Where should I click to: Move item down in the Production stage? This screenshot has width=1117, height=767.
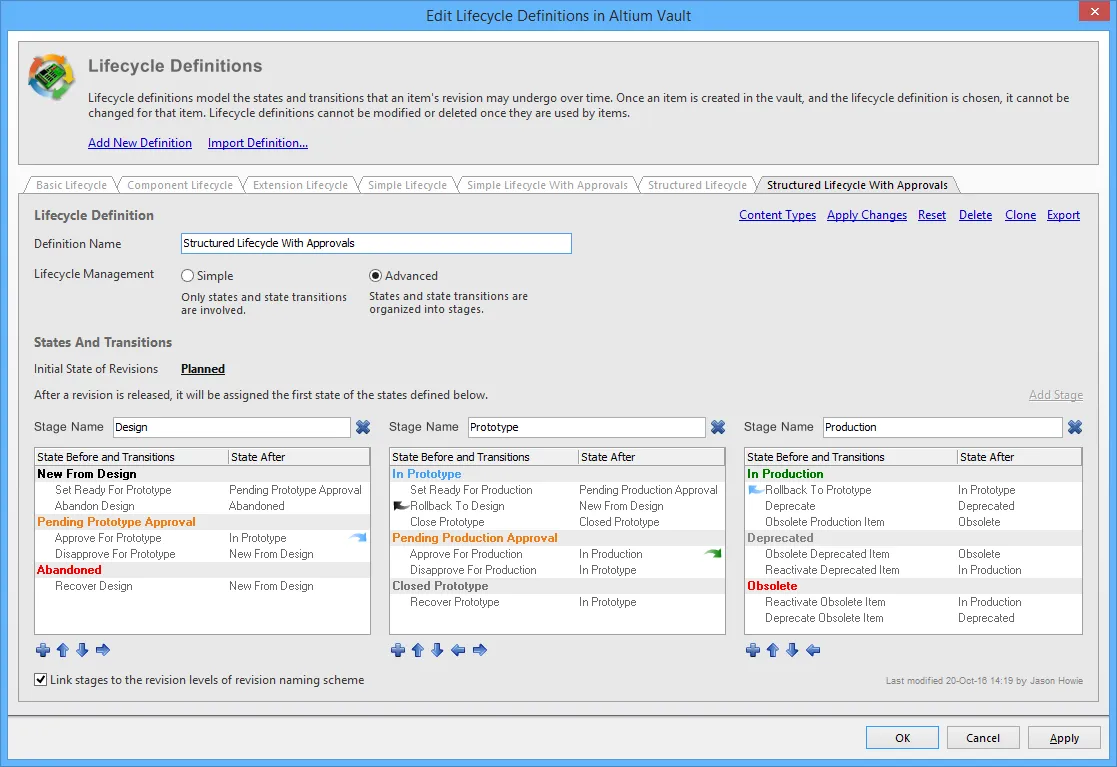pyautogui.click(x=792, y=649)
